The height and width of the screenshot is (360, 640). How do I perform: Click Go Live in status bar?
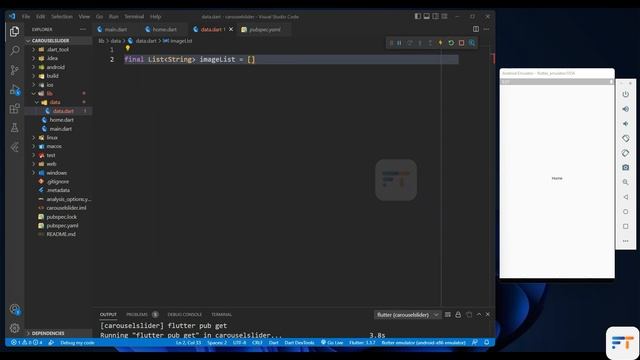point(332,342)
